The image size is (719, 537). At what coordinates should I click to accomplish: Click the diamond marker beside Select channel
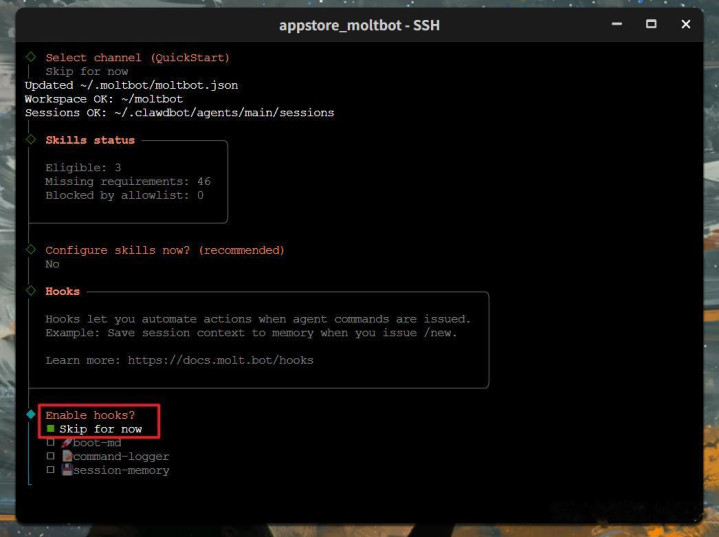pos(31,57)
